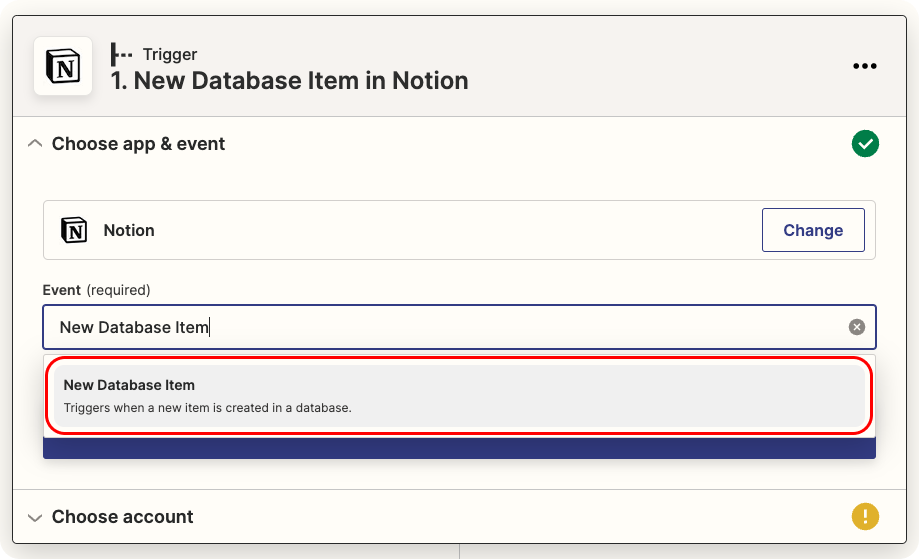Click the yellow warning icon for account
Screen dimensions: 919x559
(x=865, y=517)
